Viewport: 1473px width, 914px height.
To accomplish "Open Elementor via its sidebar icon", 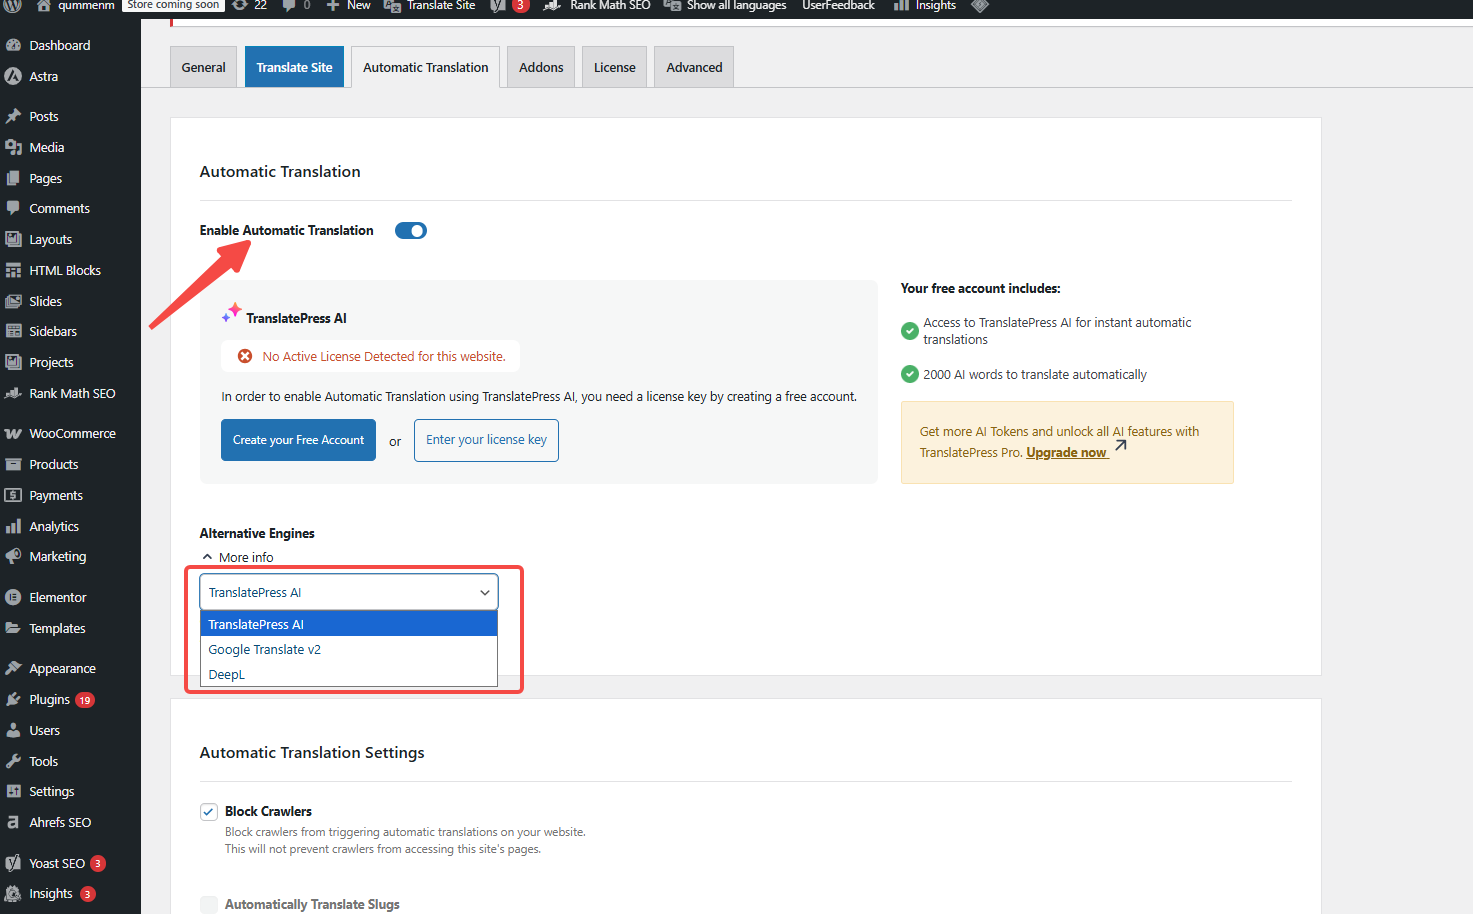I will pyautogui.click(x=13, y=598).
